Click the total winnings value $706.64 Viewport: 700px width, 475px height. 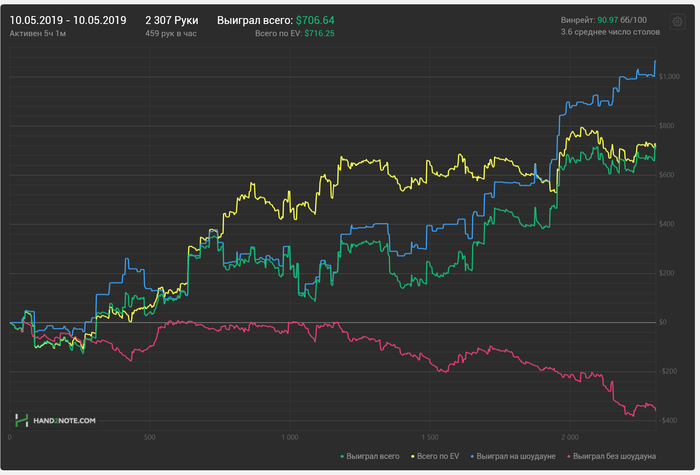coord(315,21)
